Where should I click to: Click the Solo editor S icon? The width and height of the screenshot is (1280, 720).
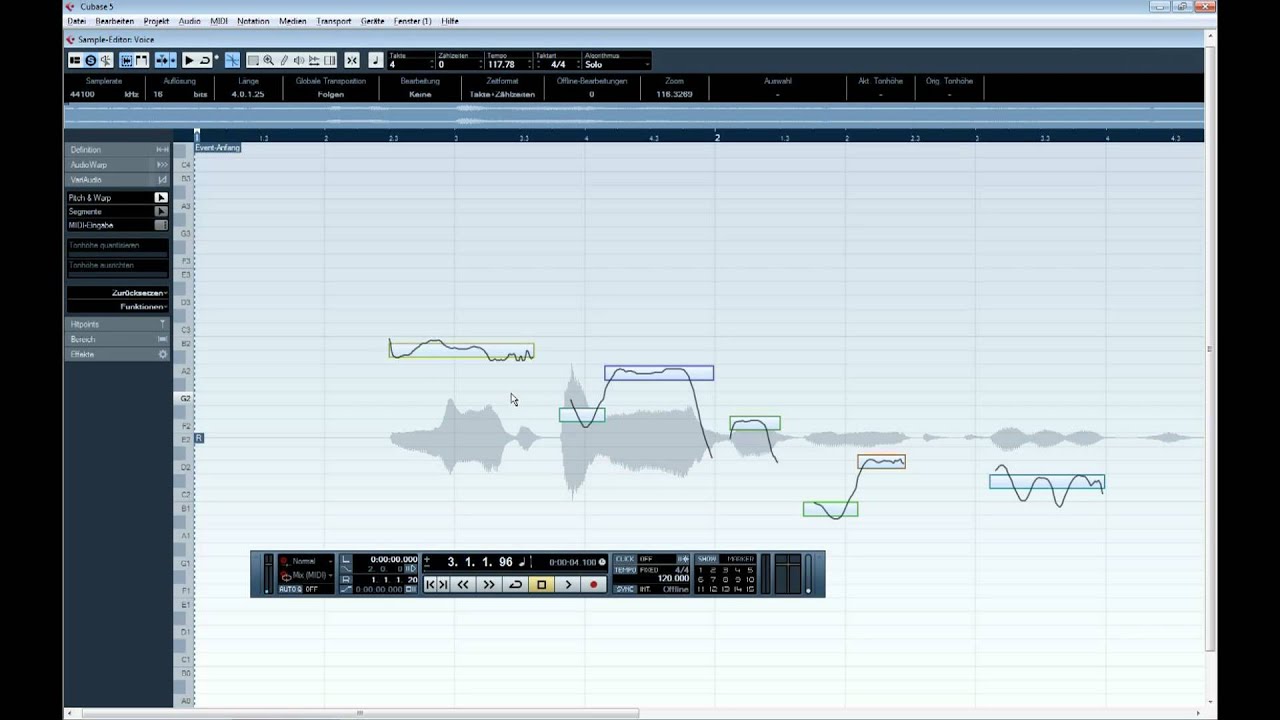pos(90,60)
